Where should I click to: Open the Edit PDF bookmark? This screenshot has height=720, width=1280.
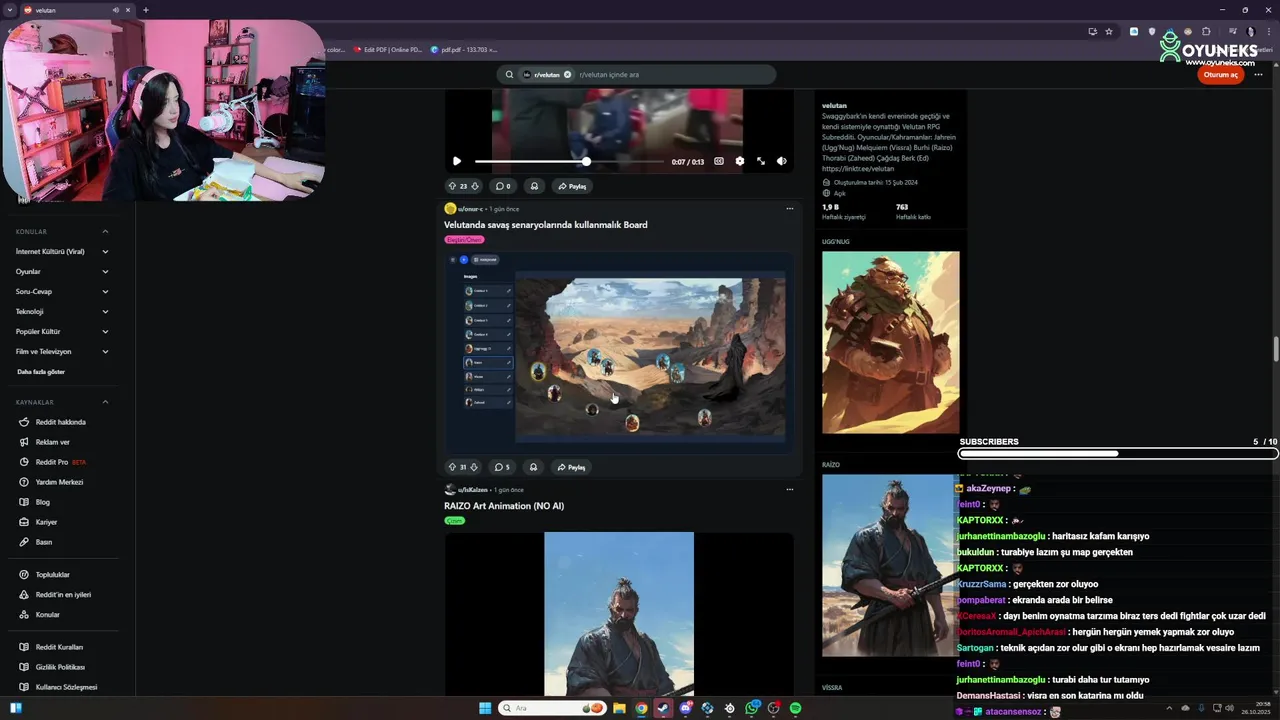click(x=387, y=49)
